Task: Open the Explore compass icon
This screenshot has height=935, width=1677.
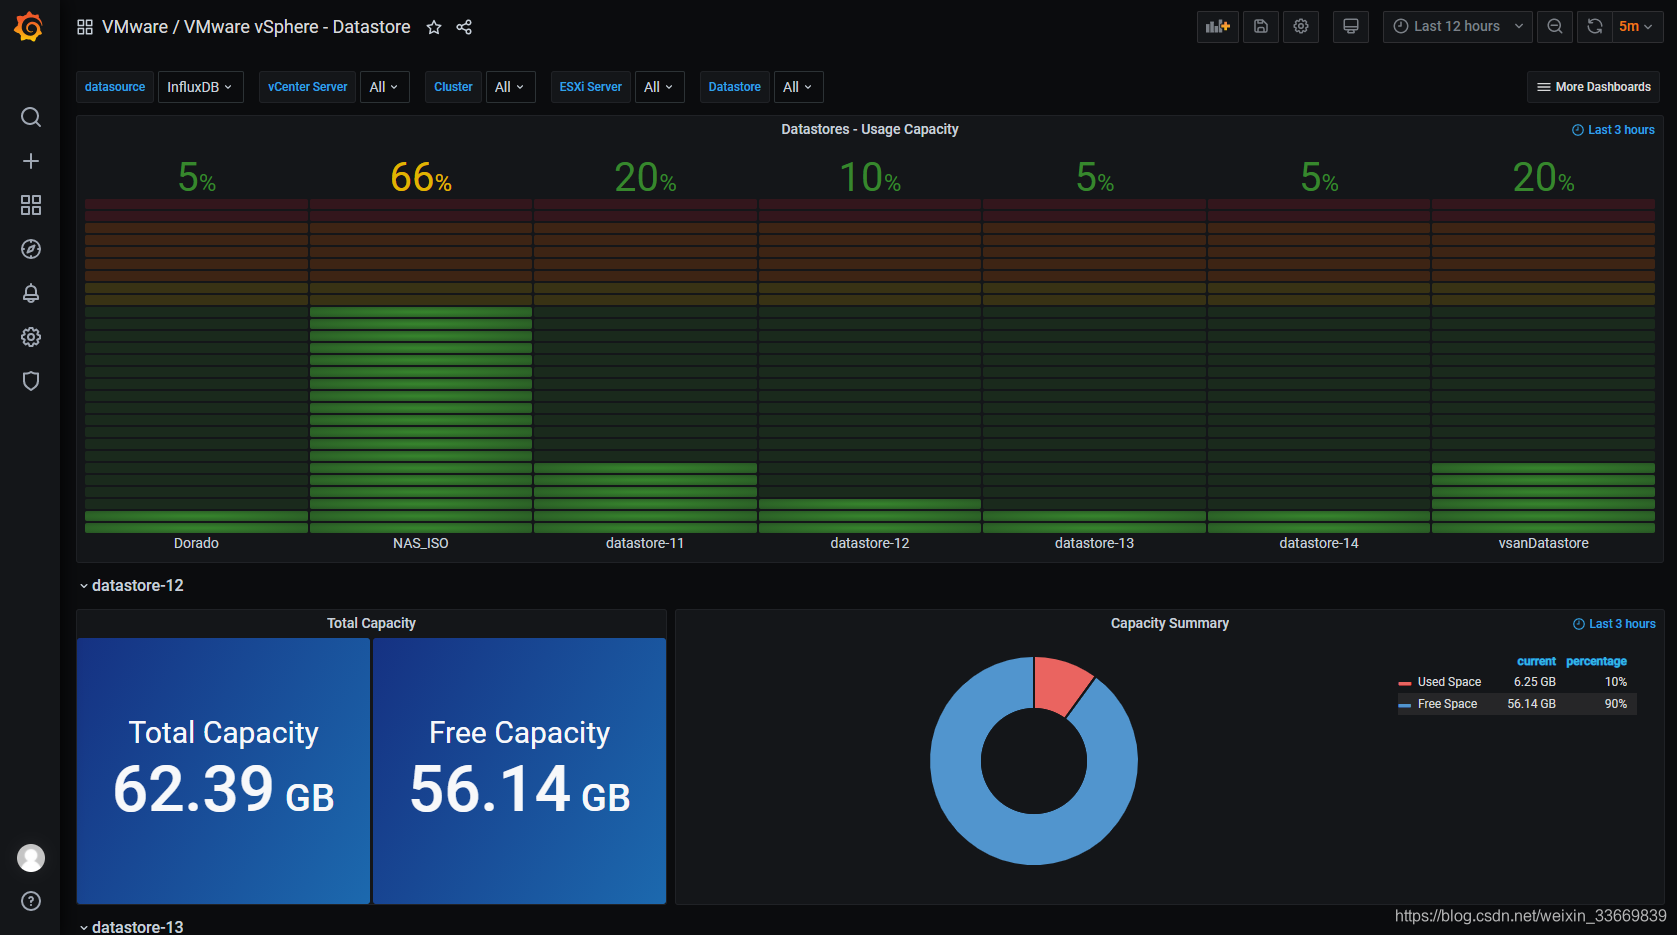Action: (31, 249)
